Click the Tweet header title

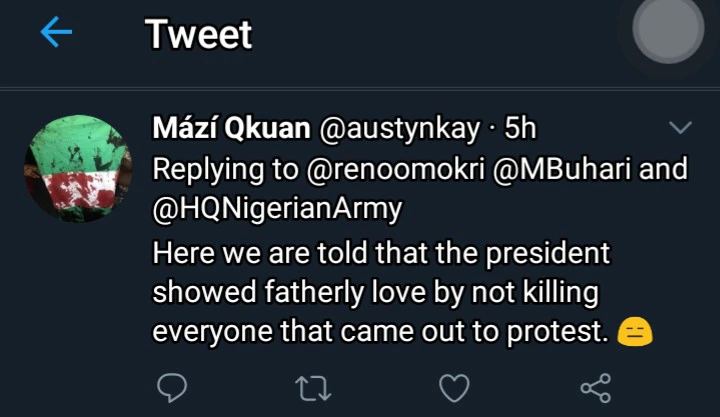198,34
